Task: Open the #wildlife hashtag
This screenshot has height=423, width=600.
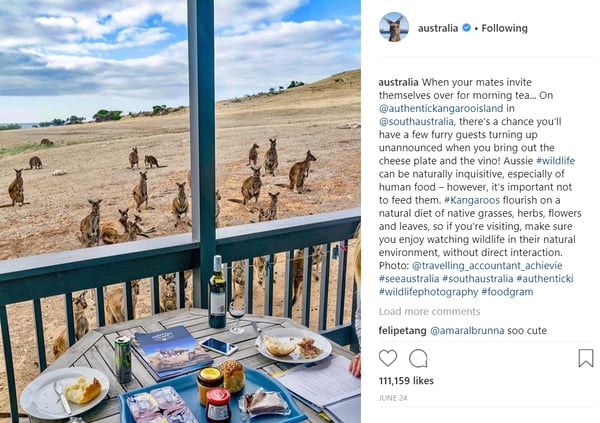Action: [x=555, y=161]
